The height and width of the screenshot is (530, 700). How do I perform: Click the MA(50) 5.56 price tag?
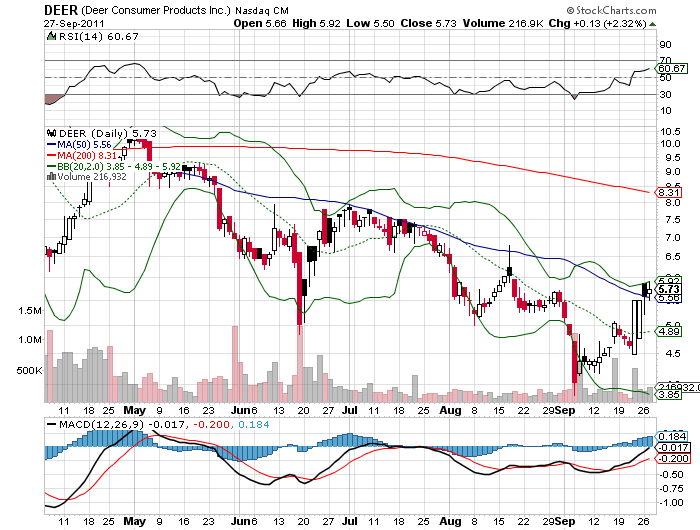click(668, 298)
